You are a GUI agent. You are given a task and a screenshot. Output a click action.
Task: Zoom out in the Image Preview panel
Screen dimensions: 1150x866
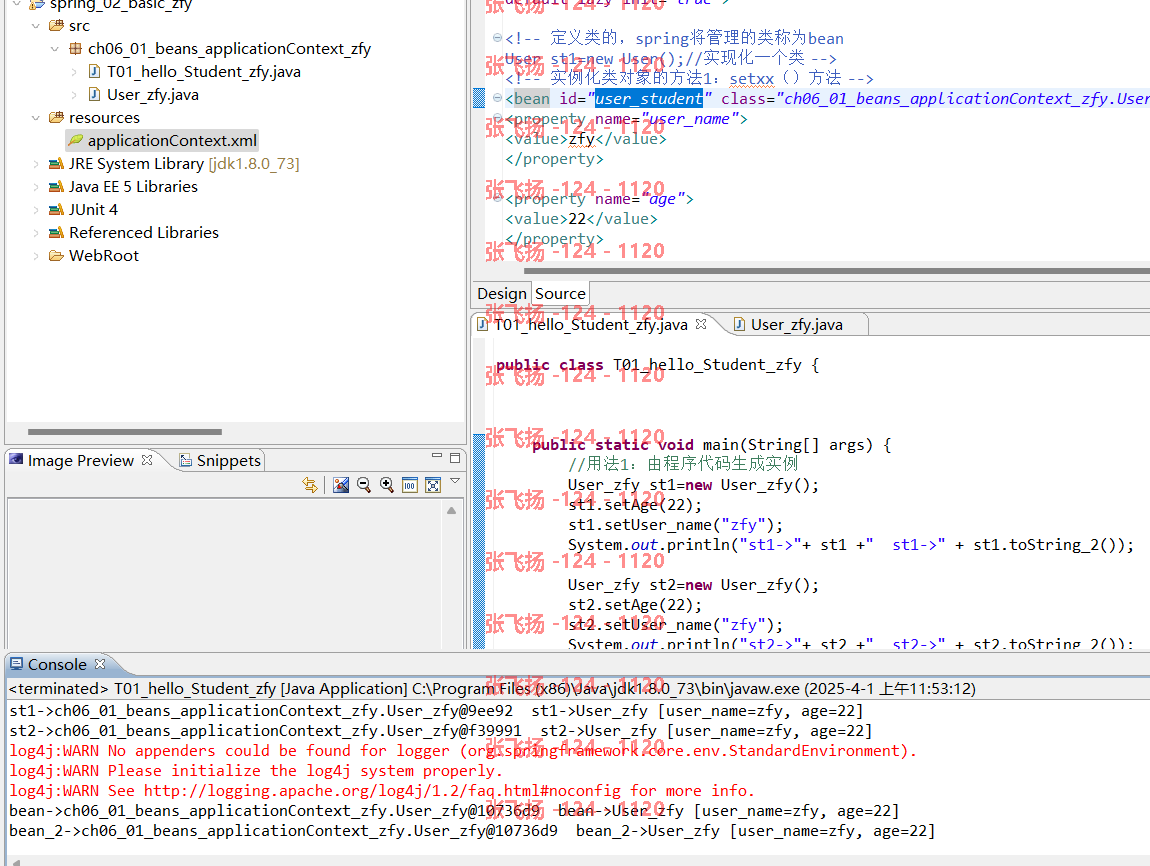pyautogui.click(x=364, y=485)
